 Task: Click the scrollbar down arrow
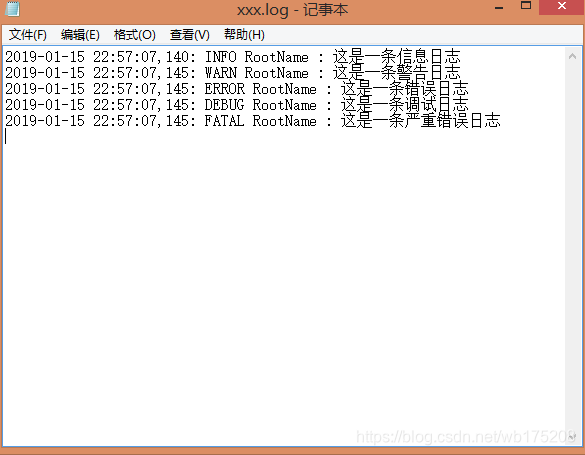[x=572, y=436]
